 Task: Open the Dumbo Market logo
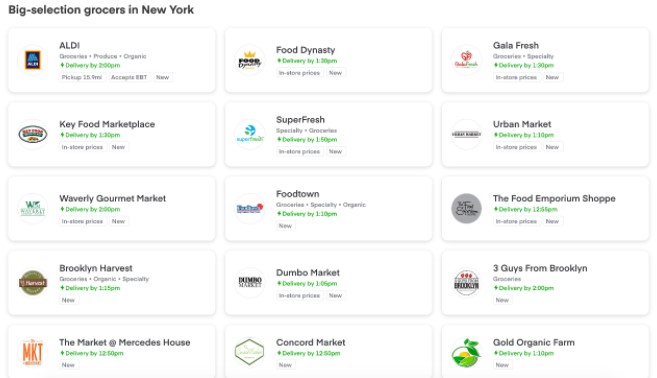(x=250, y=283)
